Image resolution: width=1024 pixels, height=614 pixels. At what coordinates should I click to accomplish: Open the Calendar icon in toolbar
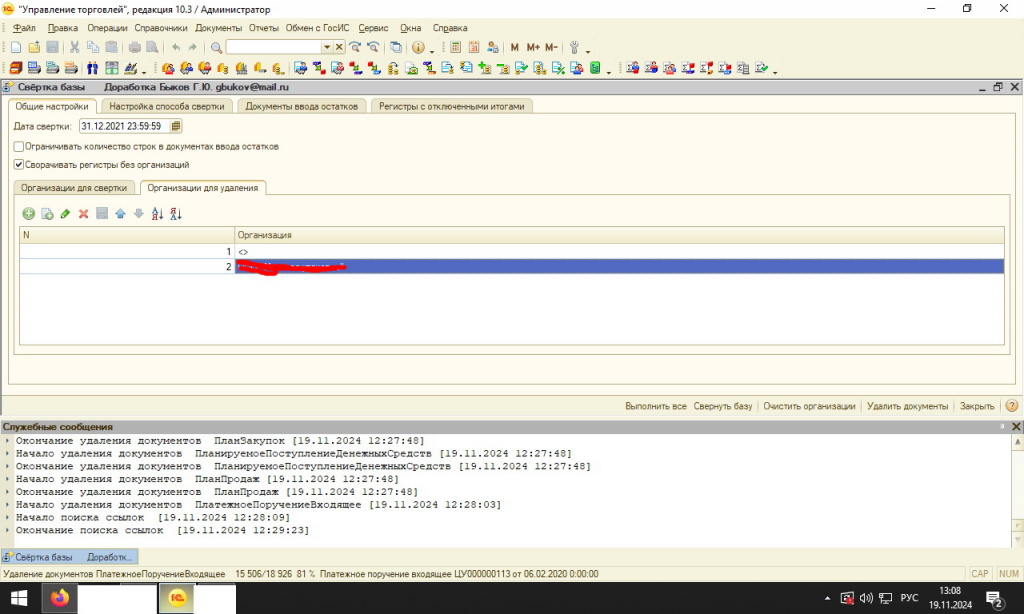click(x=474, y=48)
